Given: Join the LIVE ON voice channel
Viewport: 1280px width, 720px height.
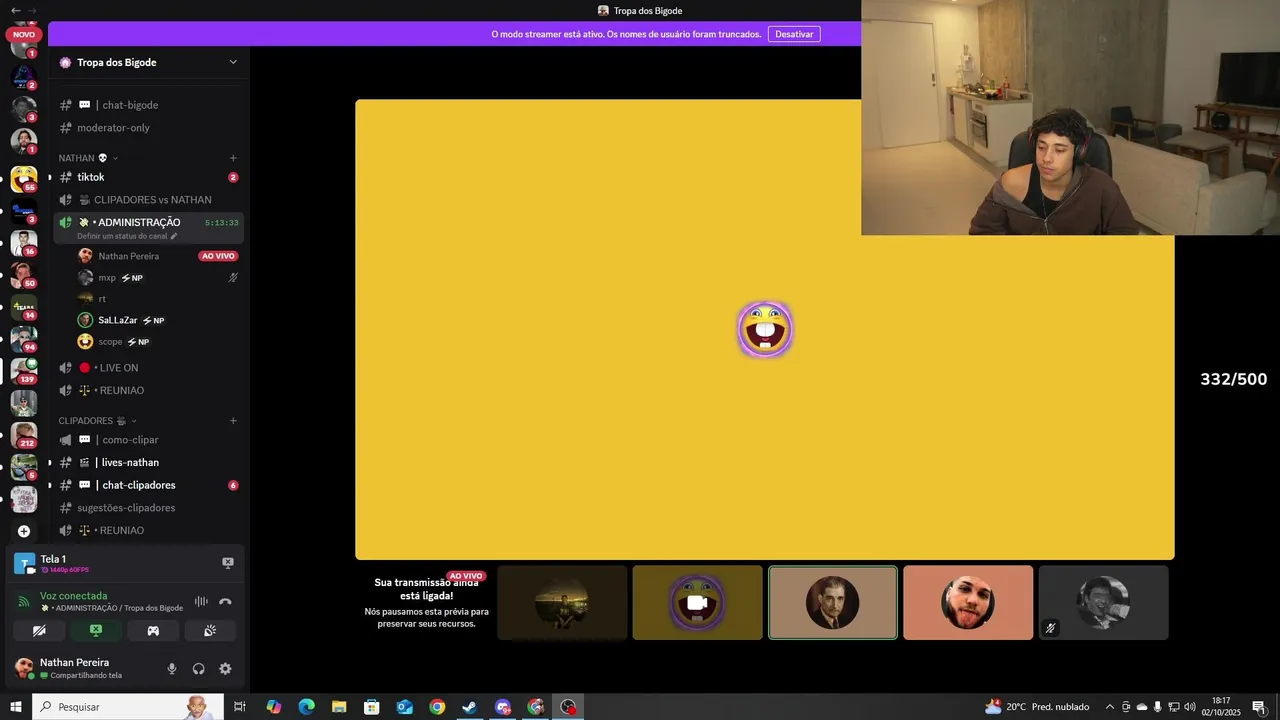Looking at the screenshot, I should 148,368.
